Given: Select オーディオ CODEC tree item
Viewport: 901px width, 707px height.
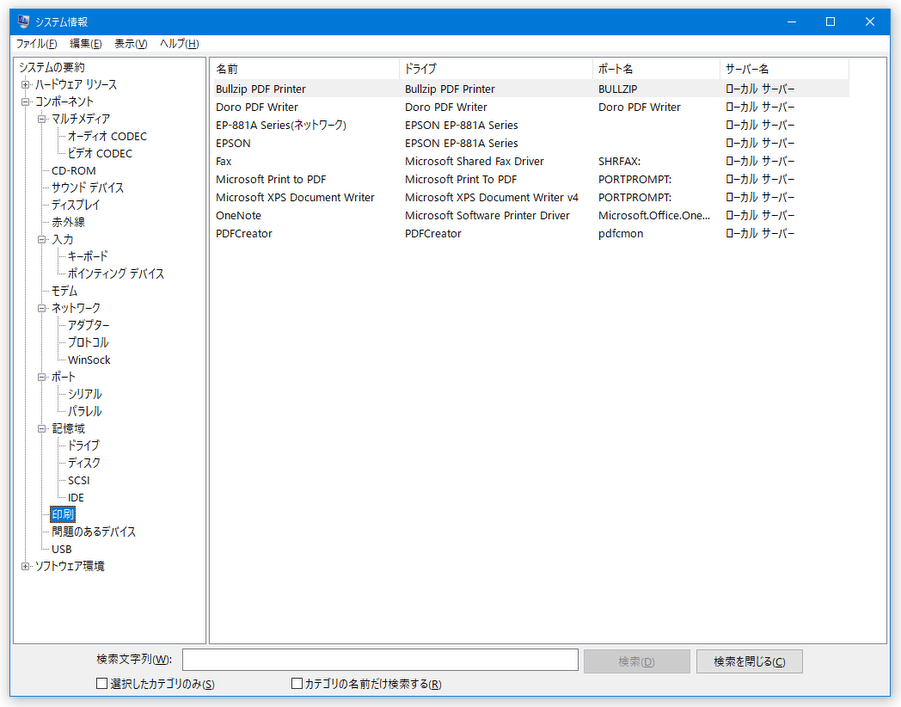Looking at the screenshot, I should [x=107, y=137].
